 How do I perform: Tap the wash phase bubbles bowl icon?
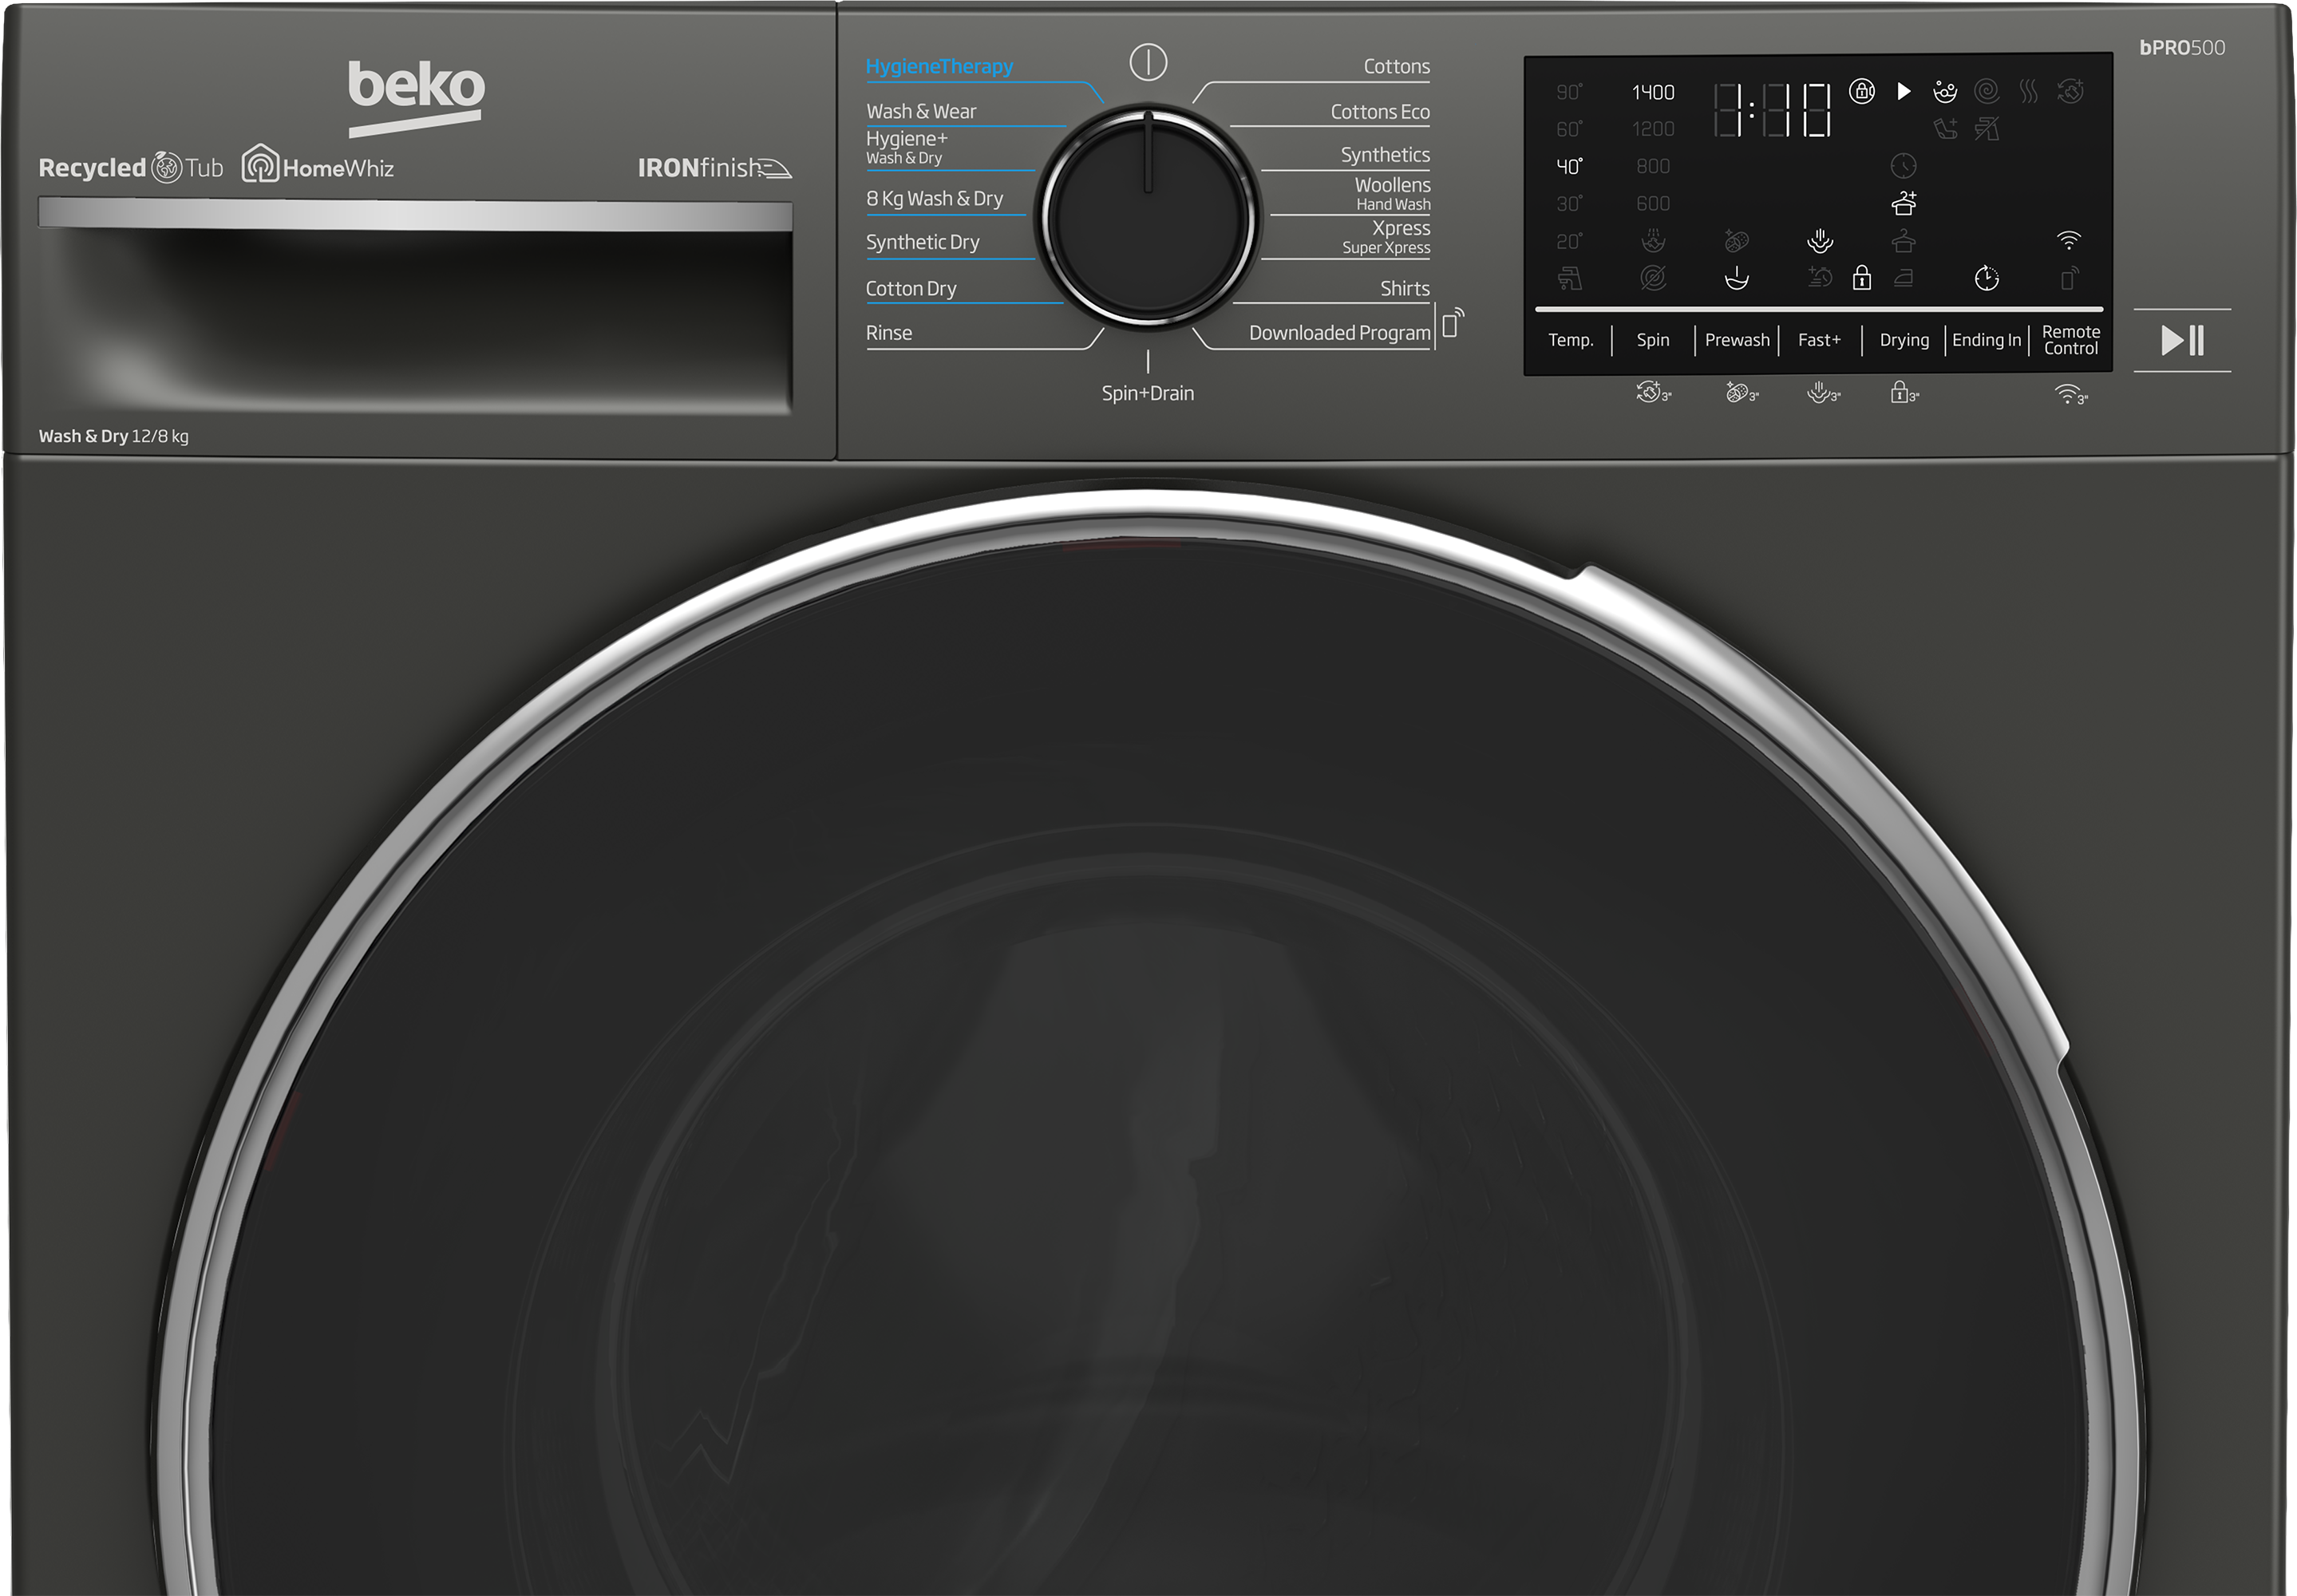point(1945,92)
